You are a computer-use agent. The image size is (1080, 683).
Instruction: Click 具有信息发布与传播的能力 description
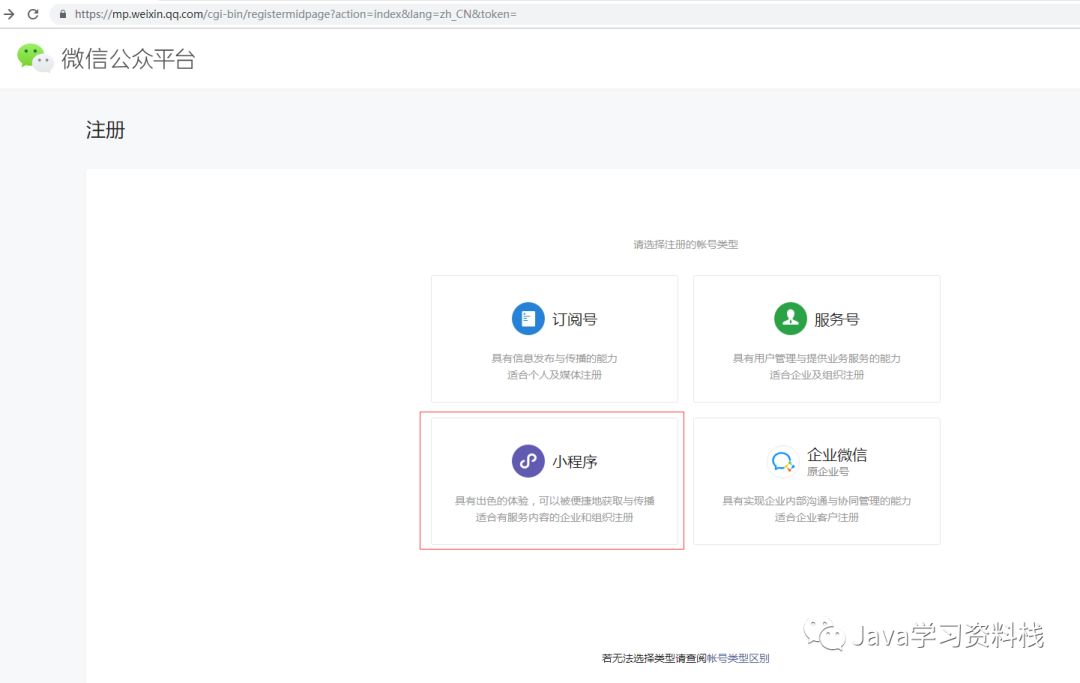(554, 358)
